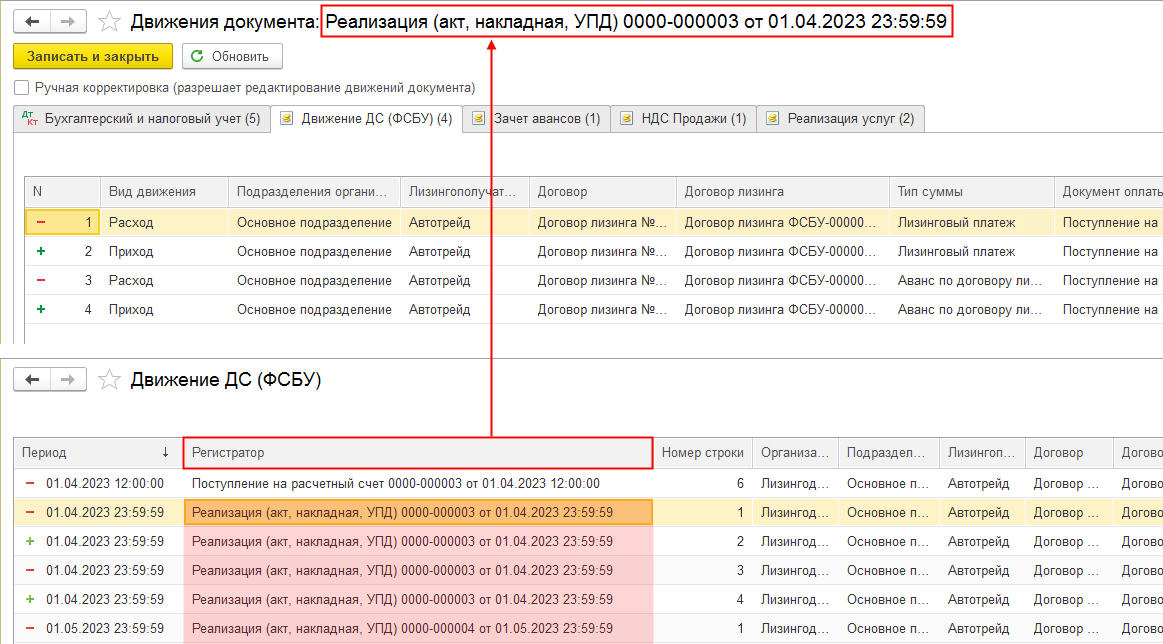Enable the Ручная корректировка checkbox
The width and height of the screenshot is (1163, 644).
click(x=22, y=88)
